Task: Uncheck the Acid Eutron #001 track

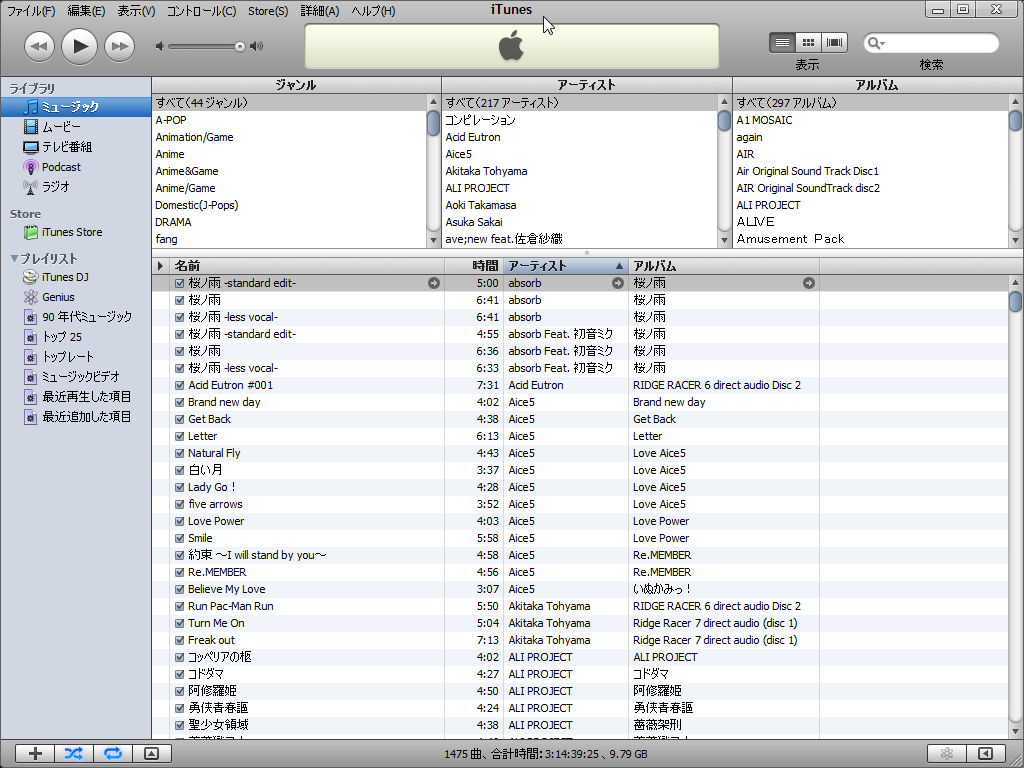Action: (x=180, y=385)
